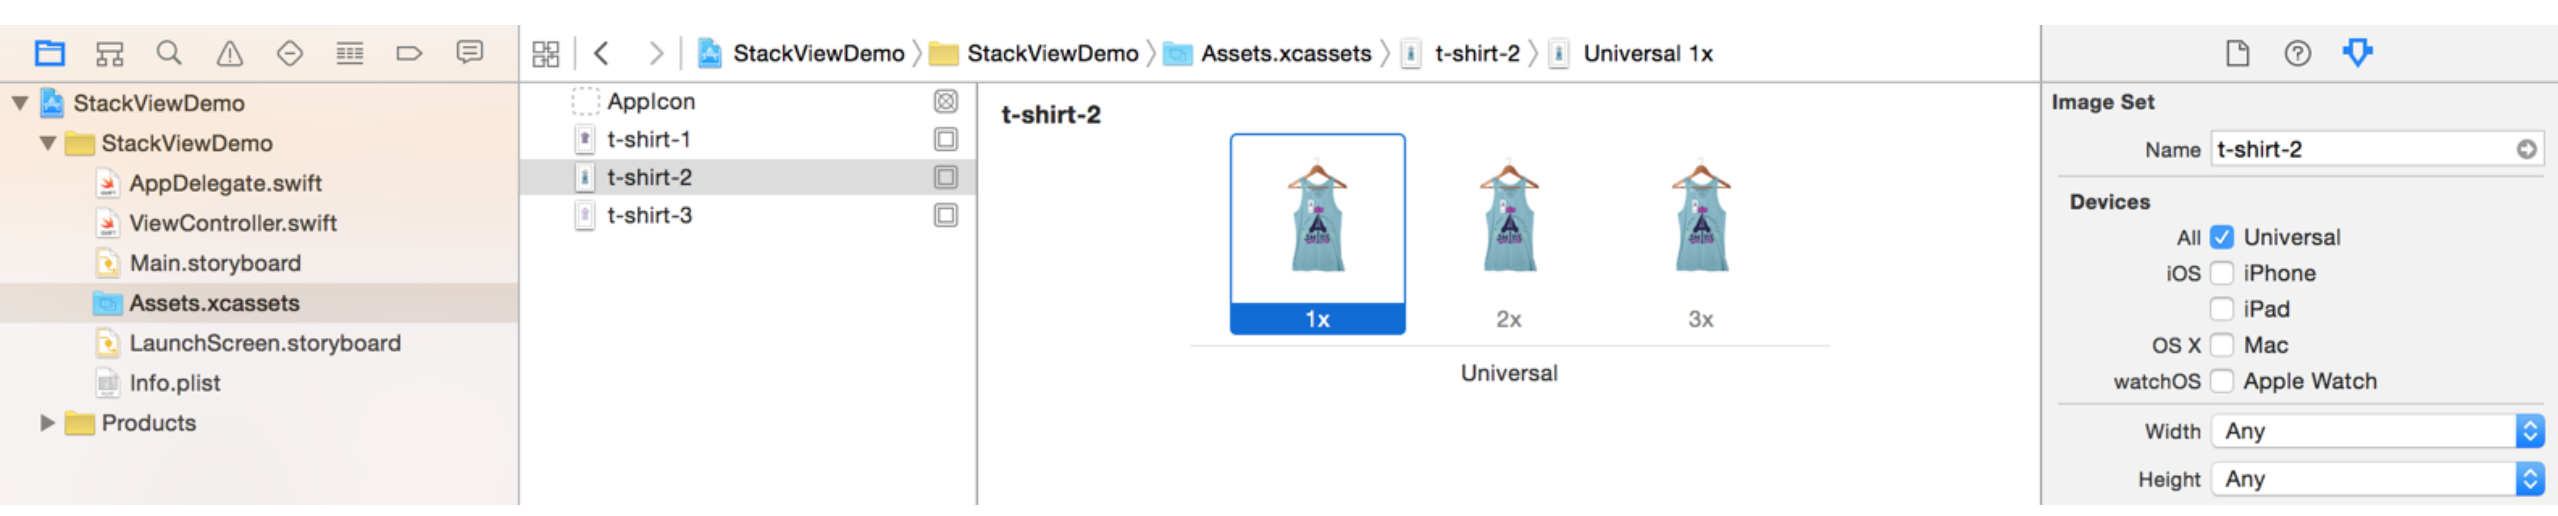Show the Quick Help inspector
This screenshot has height=516, width=2558.
click(2298, 53)
